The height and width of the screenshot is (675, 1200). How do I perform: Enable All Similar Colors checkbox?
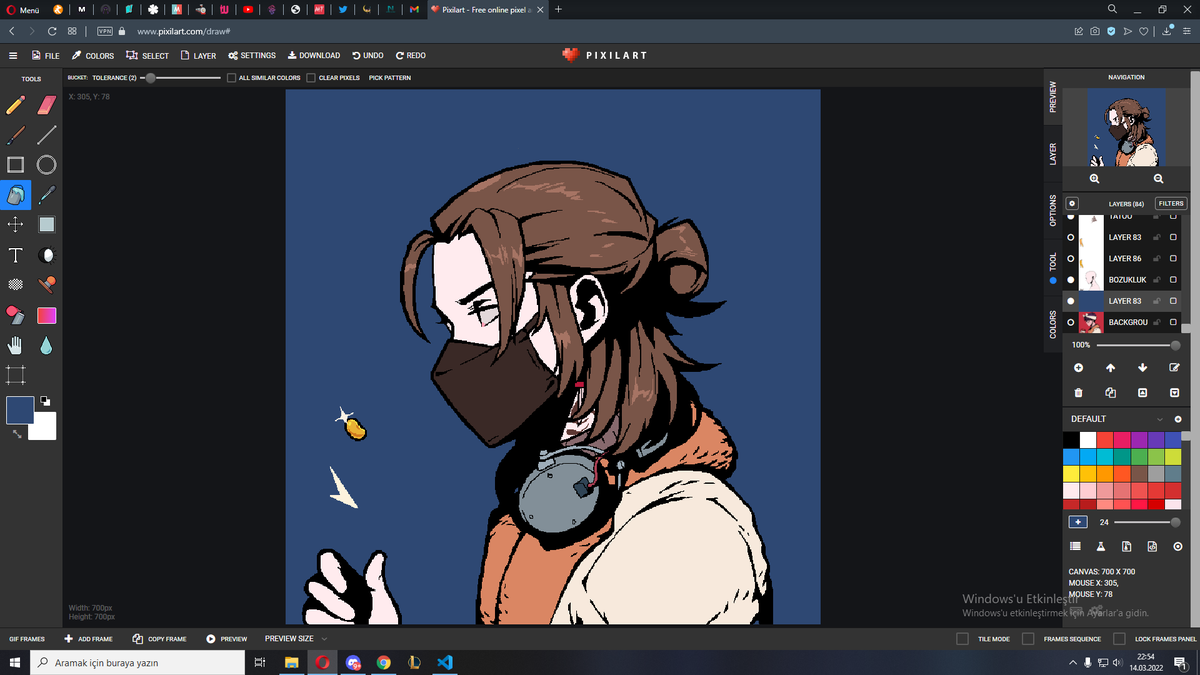[231, 77]
